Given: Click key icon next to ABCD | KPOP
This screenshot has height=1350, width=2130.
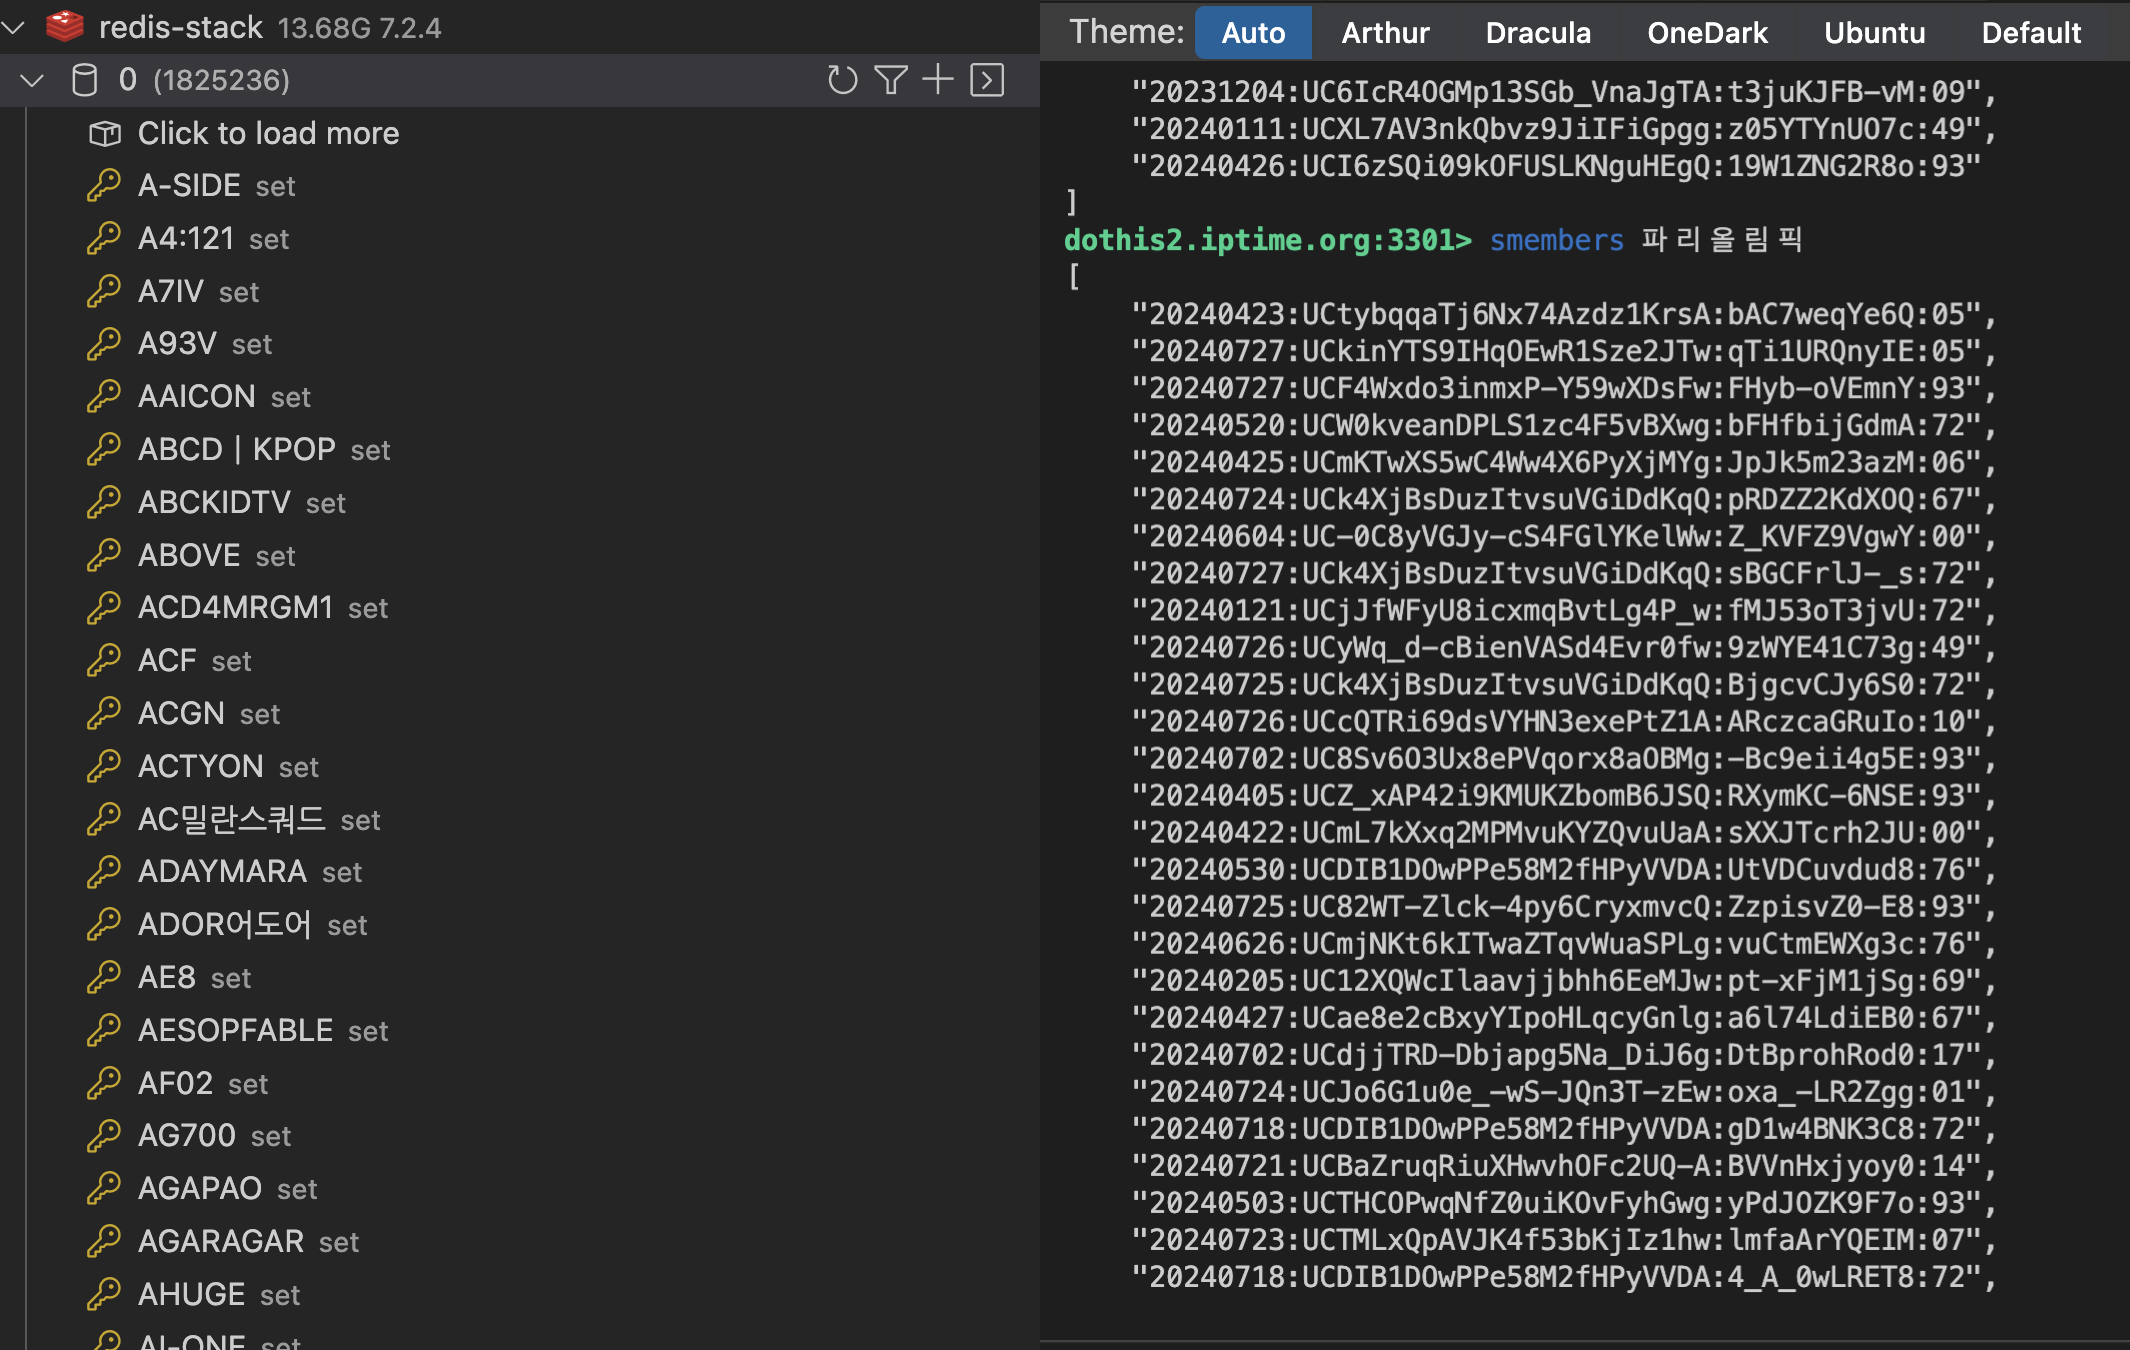Looking at the screenshot, I should (104, 449).
